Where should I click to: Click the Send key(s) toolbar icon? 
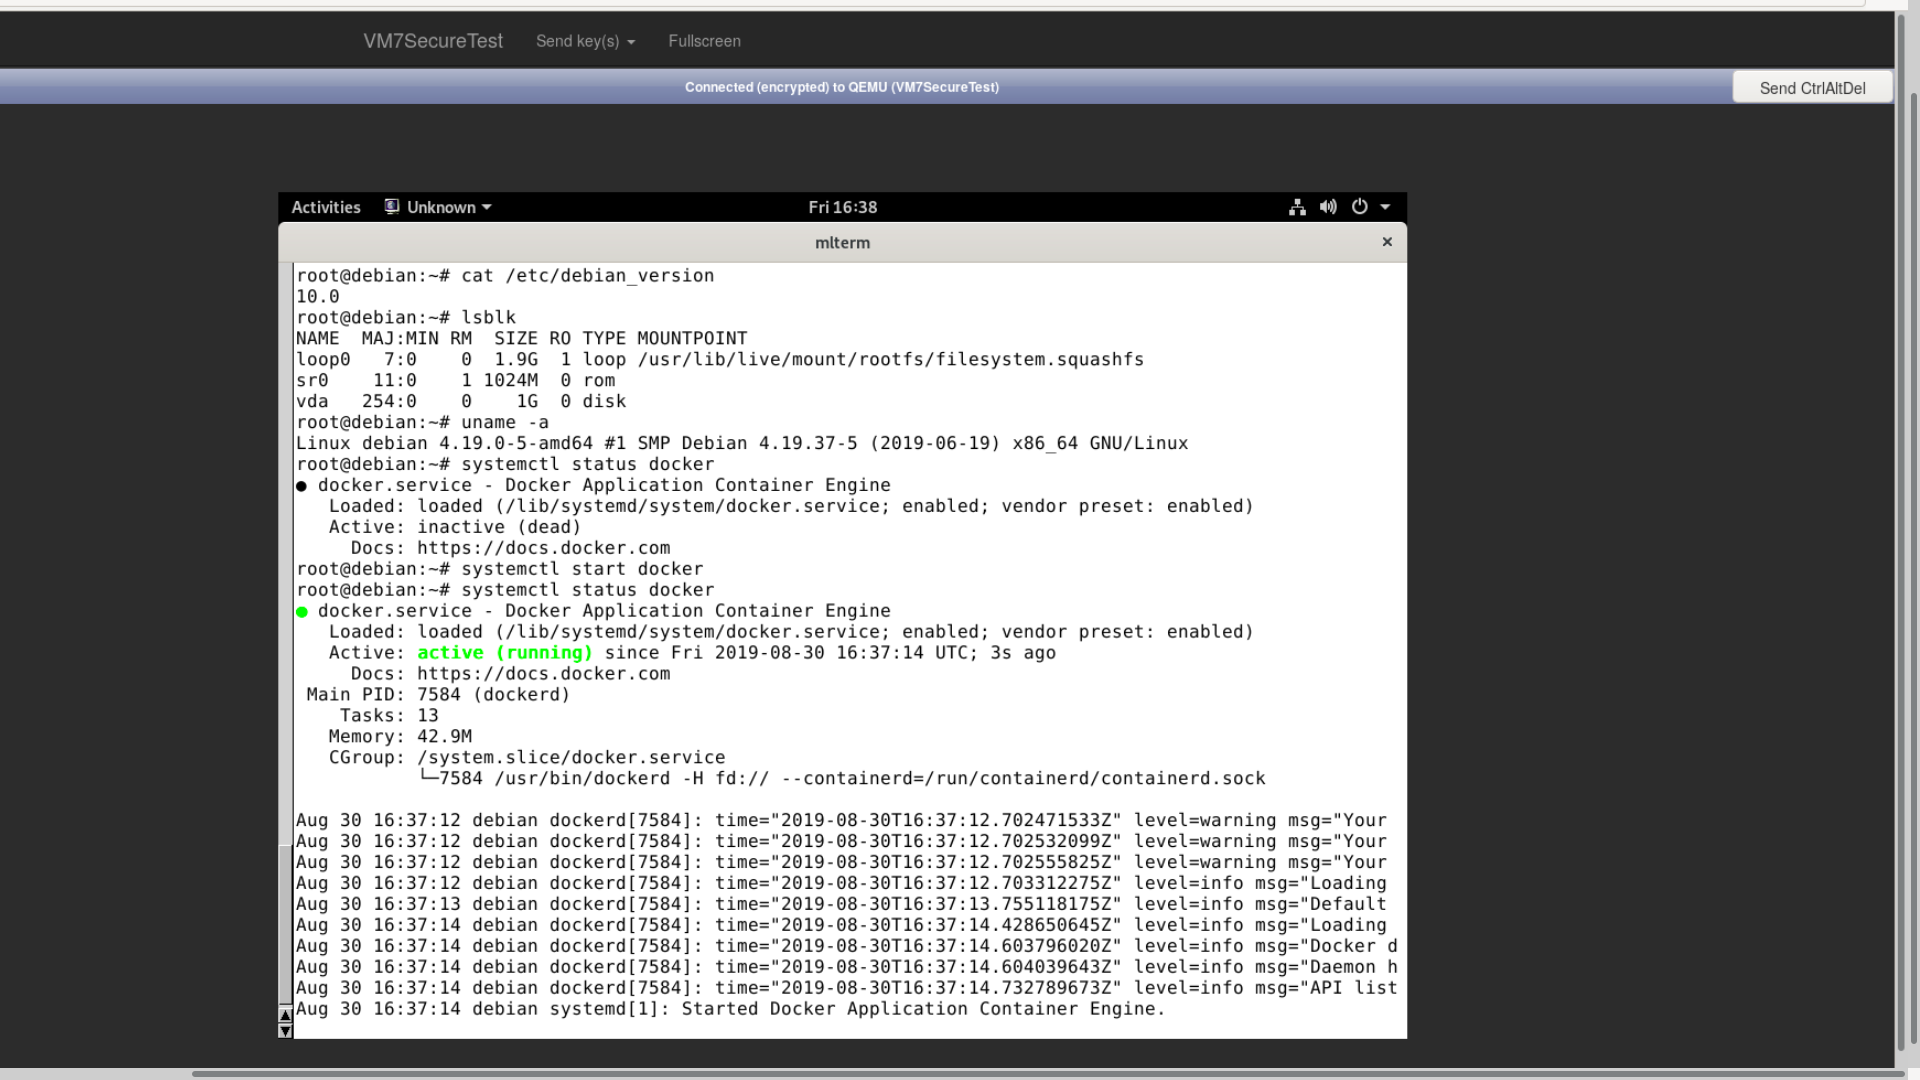pos(587,41)
